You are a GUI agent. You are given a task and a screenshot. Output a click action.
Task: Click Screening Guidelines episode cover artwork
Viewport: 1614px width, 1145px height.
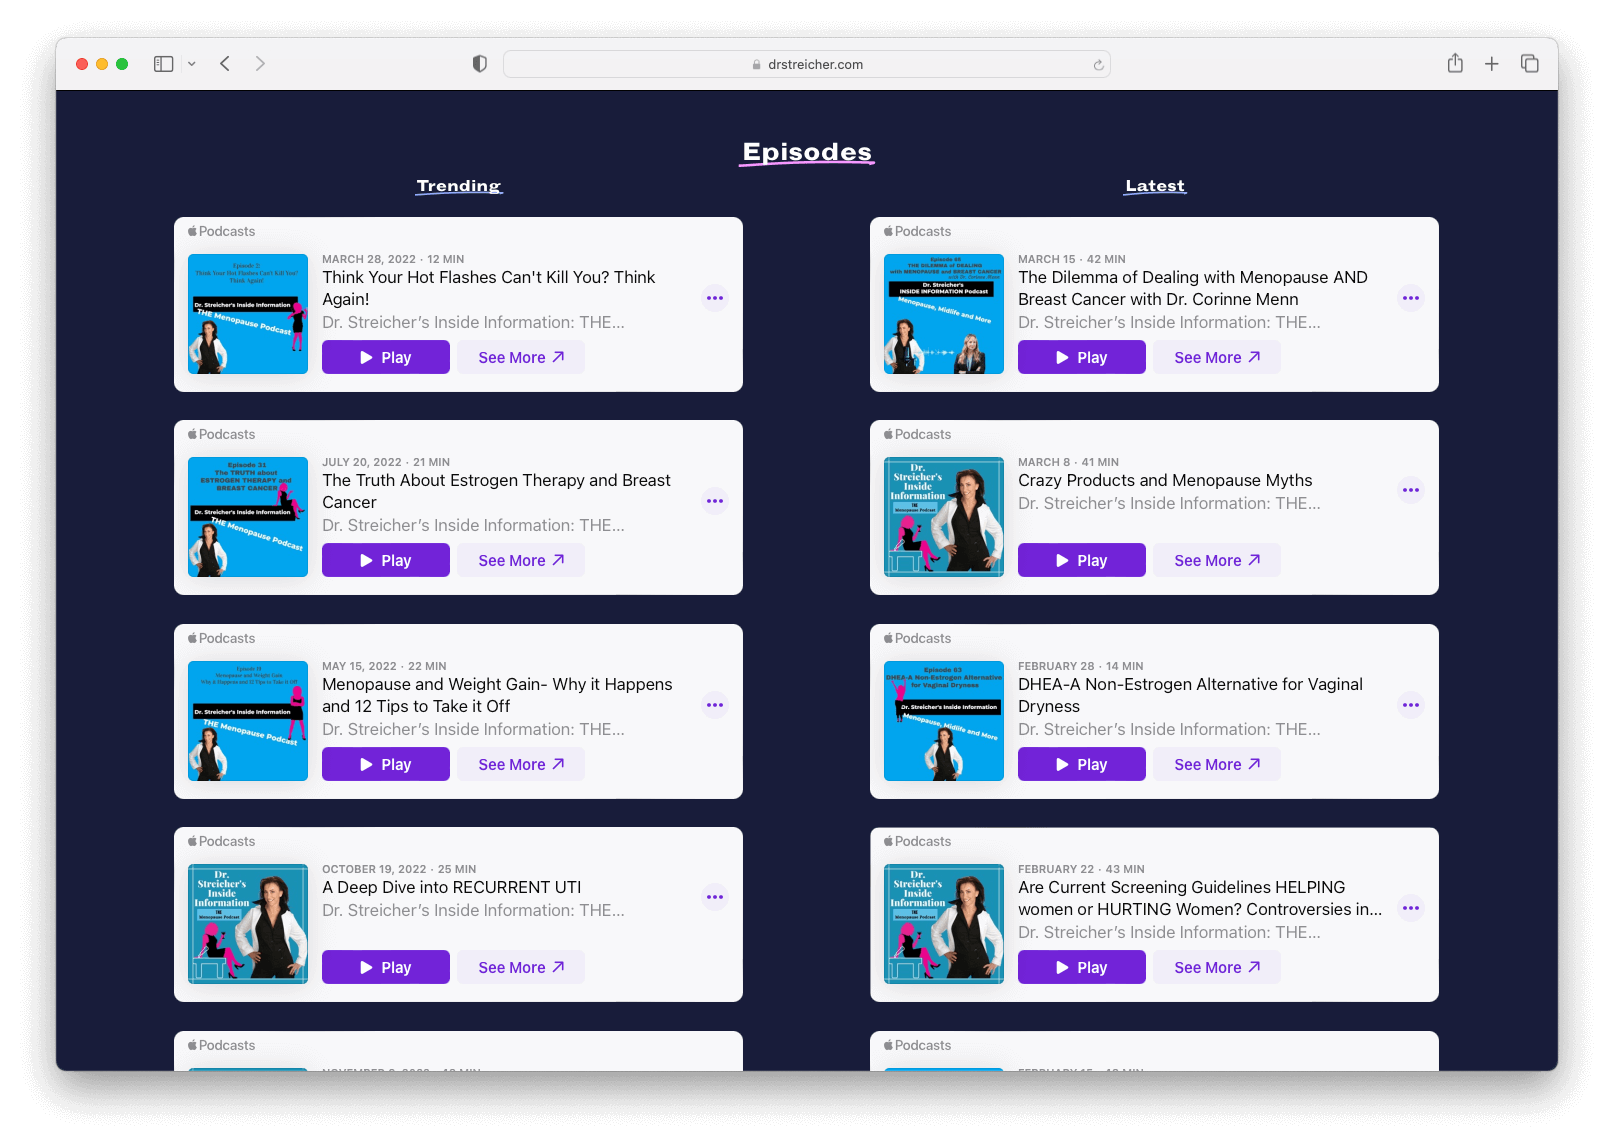944,924
